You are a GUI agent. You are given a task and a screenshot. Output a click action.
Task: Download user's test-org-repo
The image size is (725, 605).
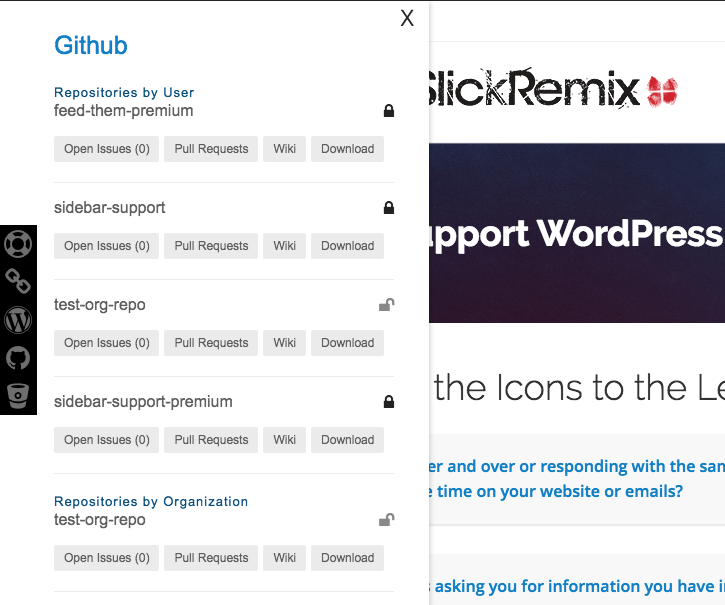click(x=347, y=343)
